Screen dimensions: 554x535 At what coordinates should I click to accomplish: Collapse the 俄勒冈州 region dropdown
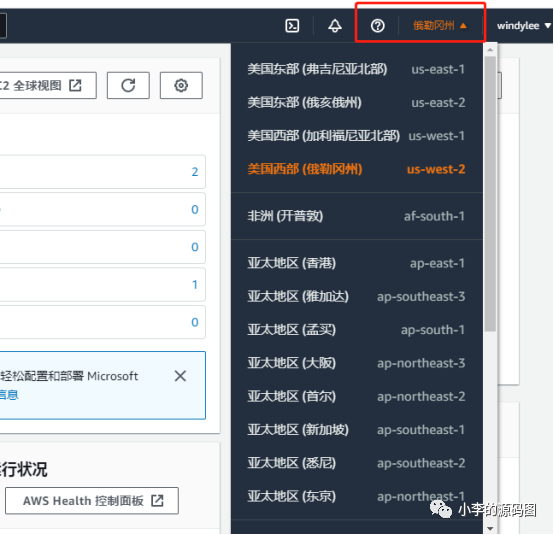440,26
